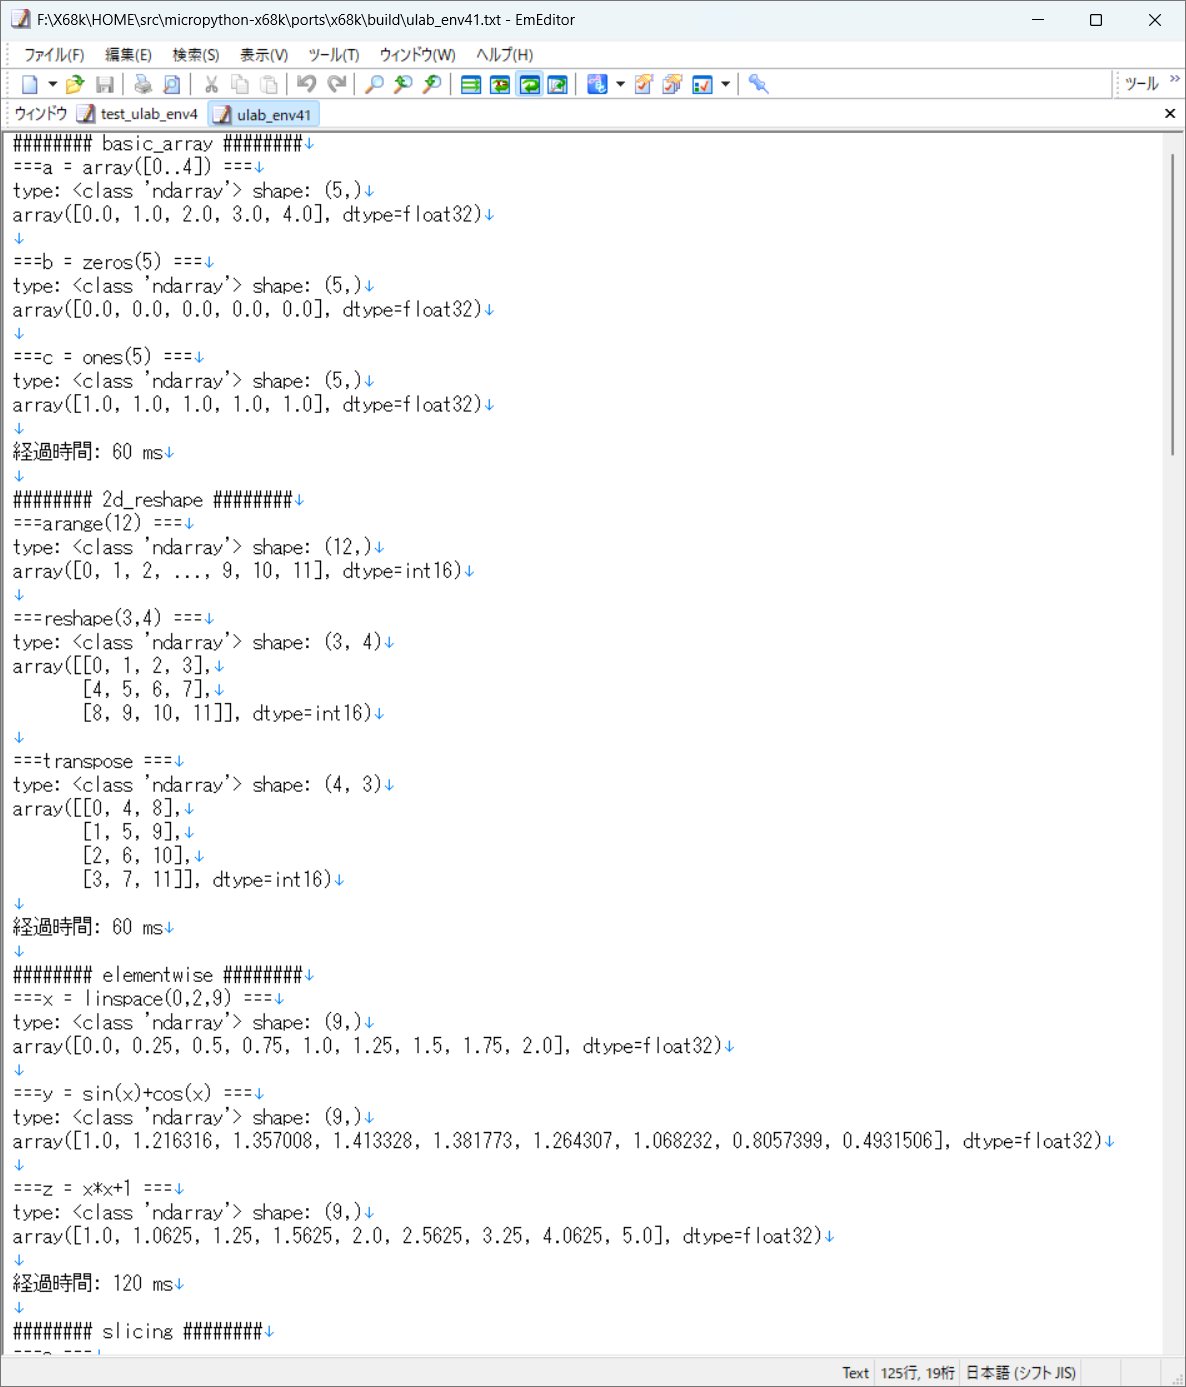Click the Cut scissors icon
The image size is (1186, 1387).
tap(211, 85)
